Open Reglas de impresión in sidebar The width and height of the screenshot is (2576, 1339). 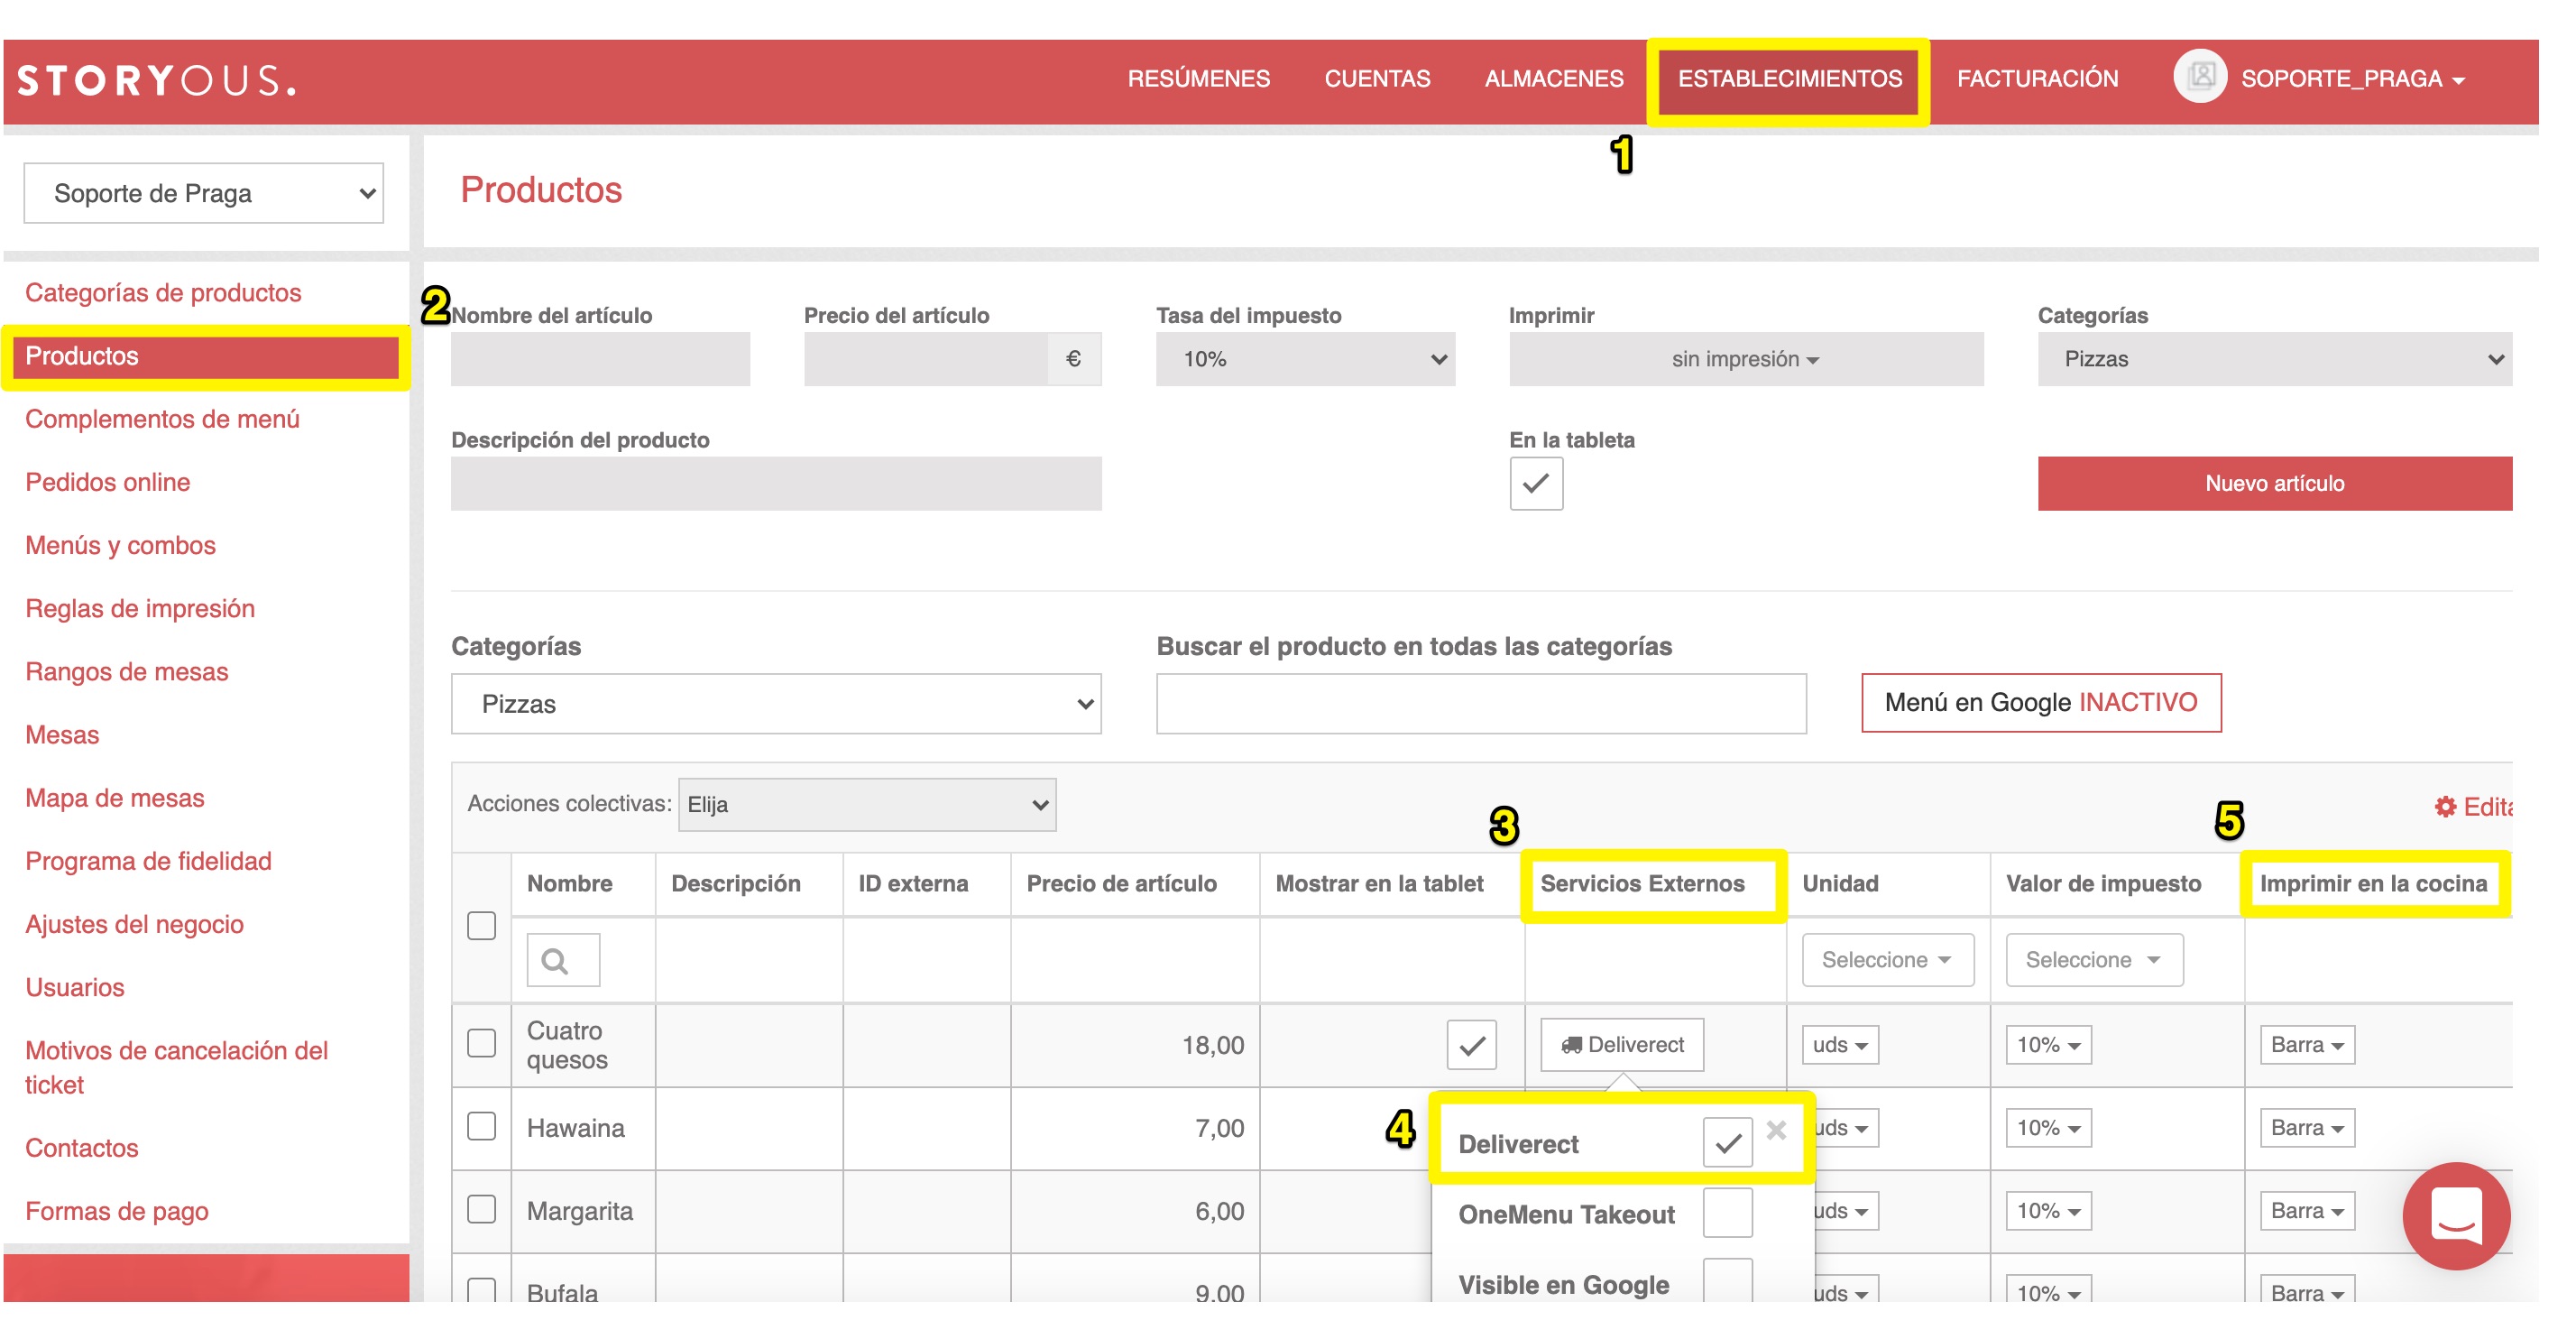coord(140,609)
